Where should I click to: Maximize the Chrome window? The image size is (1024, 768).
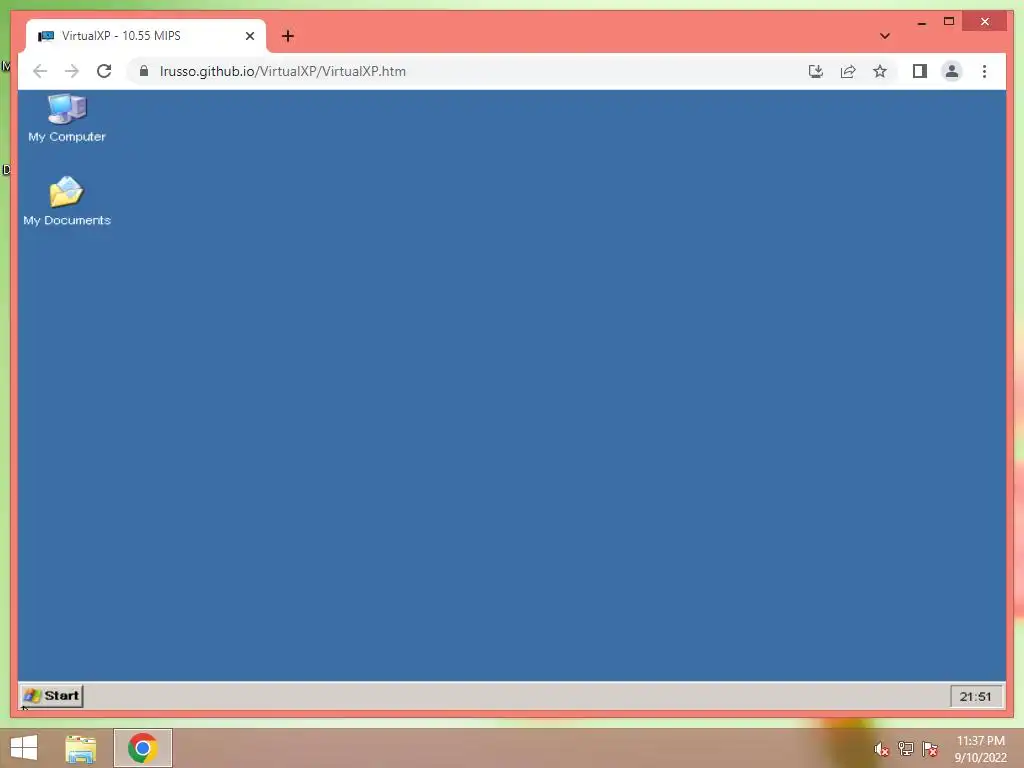[x=949, y=22]
